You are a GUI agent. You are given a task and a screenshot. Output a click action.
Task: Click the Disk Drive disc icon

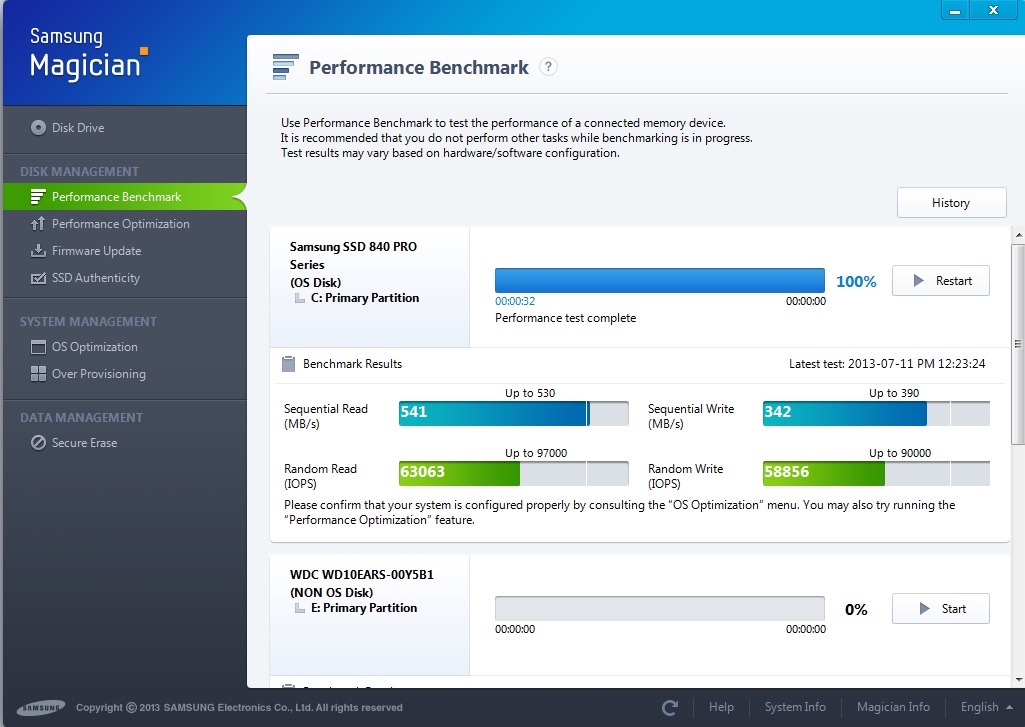pyautogui.click(x=38, y=127)
